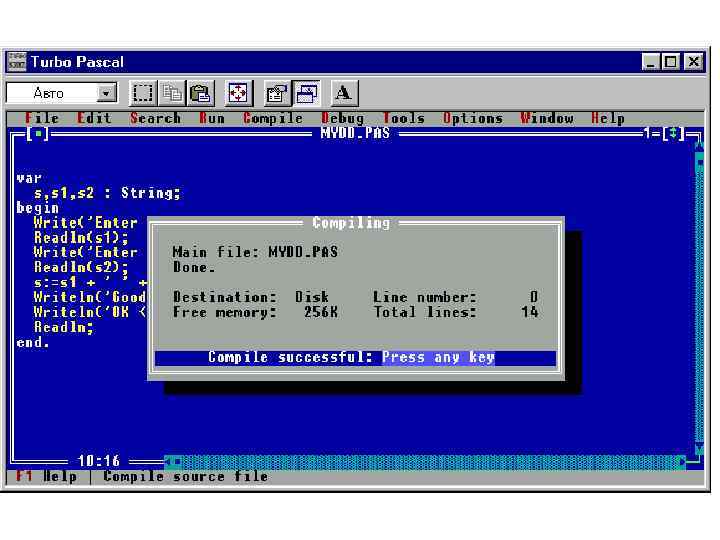This screenshot has width=720, height=540.
Task: Open the Debug menu
Action: [x=343, y=118]
